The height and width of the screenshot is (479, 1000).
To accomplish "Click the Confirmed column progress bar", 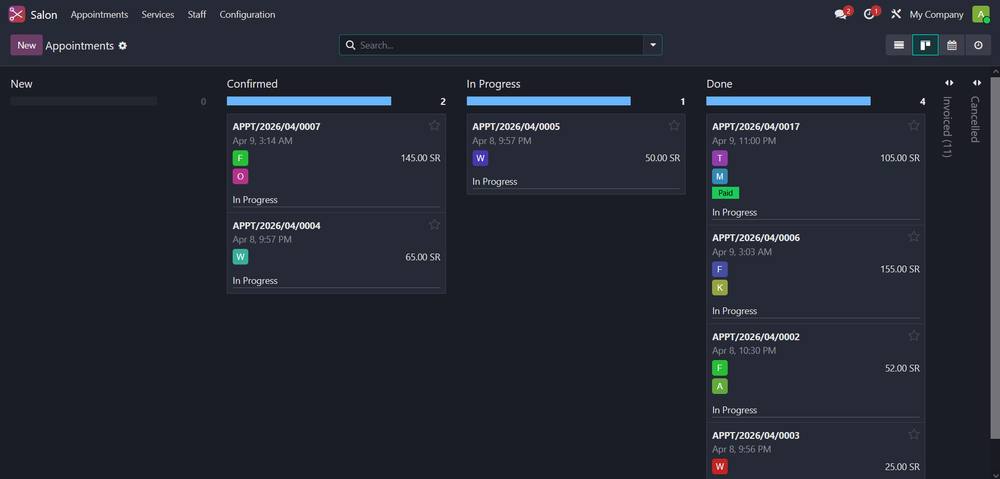I will pyautogui.click(x=309, y=101).
